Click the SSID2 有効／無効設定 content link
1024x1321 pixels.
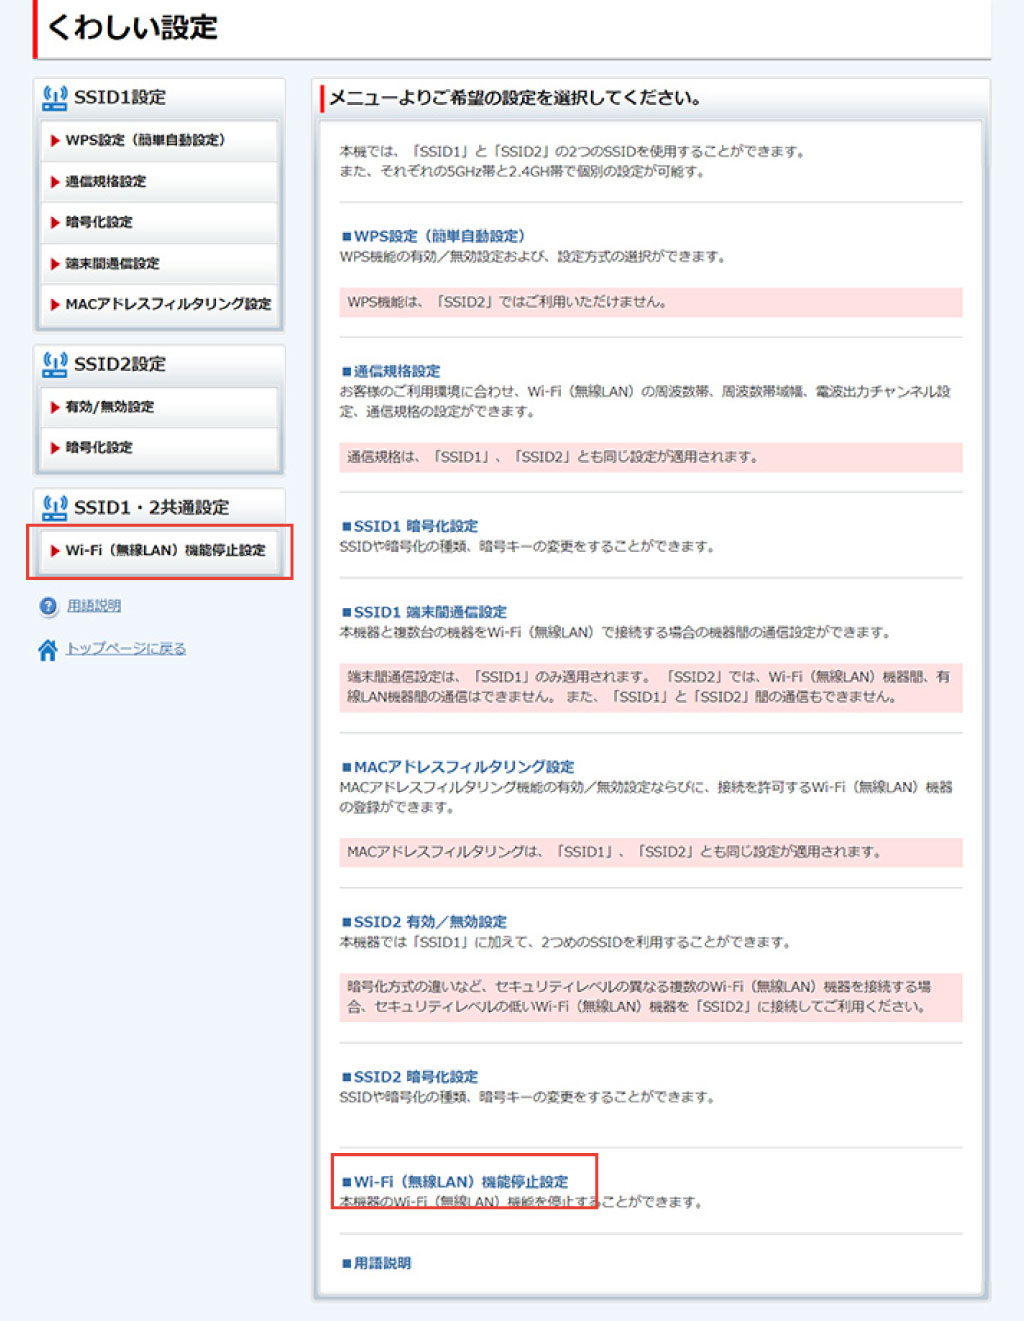click(x=429, y=922)
